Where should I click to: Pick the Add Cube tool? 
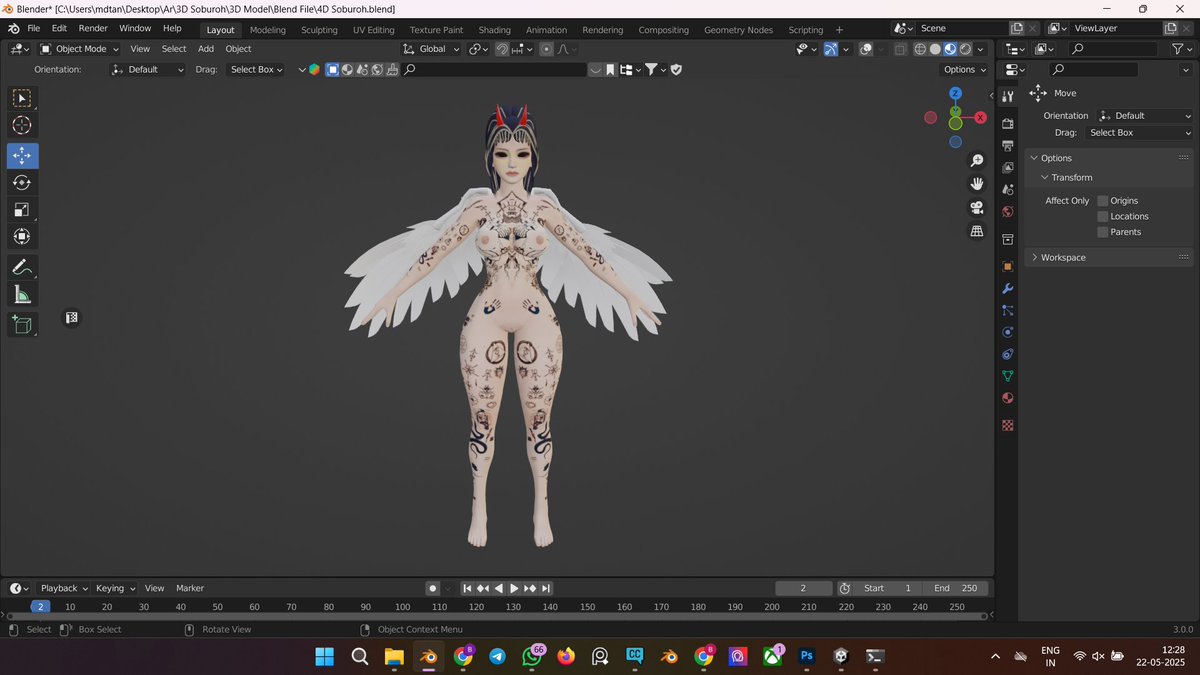click(22, 325)
